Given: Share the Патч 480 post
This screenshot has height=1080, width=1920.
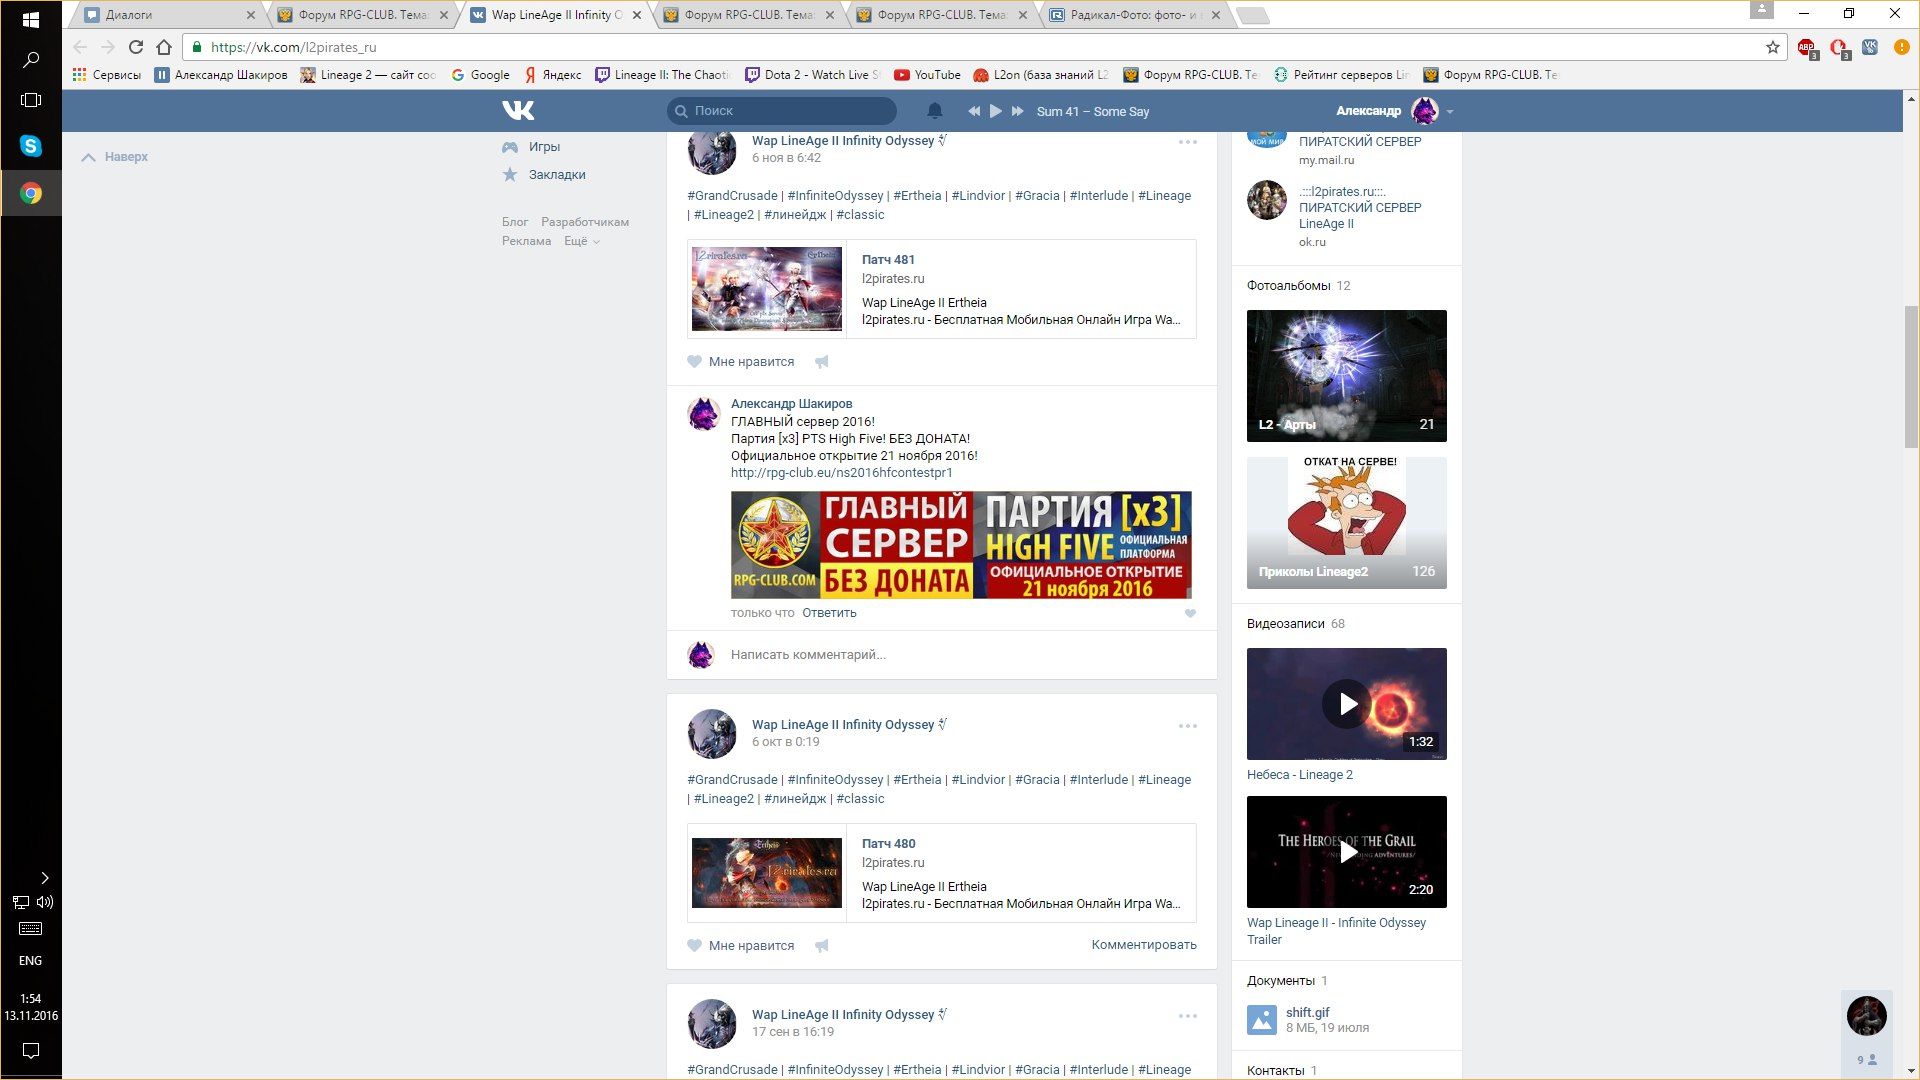Looking at the screenshot, I should click(821, 946).
